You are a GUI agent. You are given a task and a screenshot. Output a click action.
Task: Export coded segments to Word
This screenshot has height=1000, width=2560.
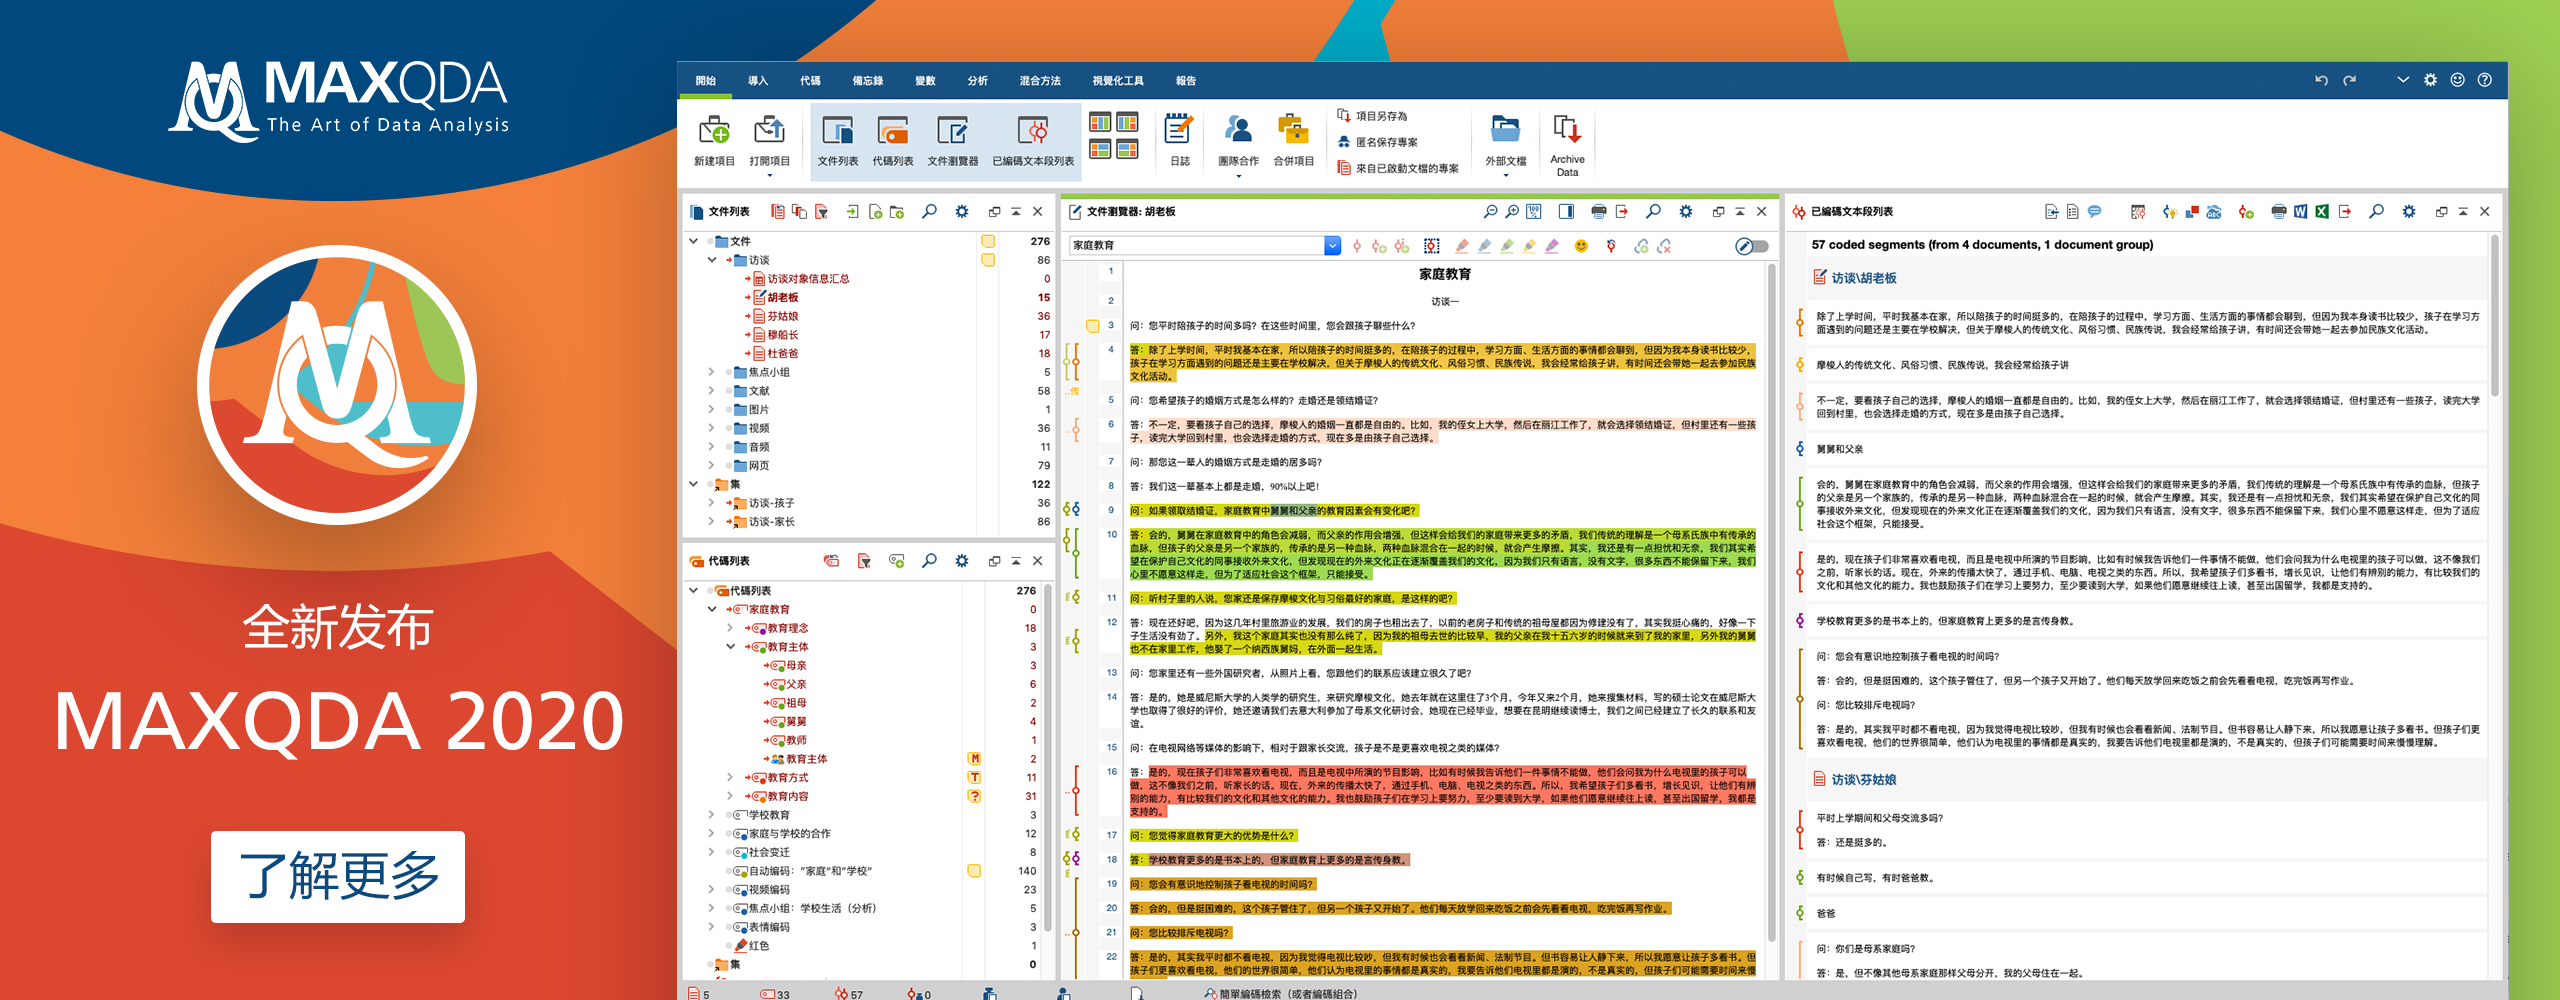(x=2300, y=212)
